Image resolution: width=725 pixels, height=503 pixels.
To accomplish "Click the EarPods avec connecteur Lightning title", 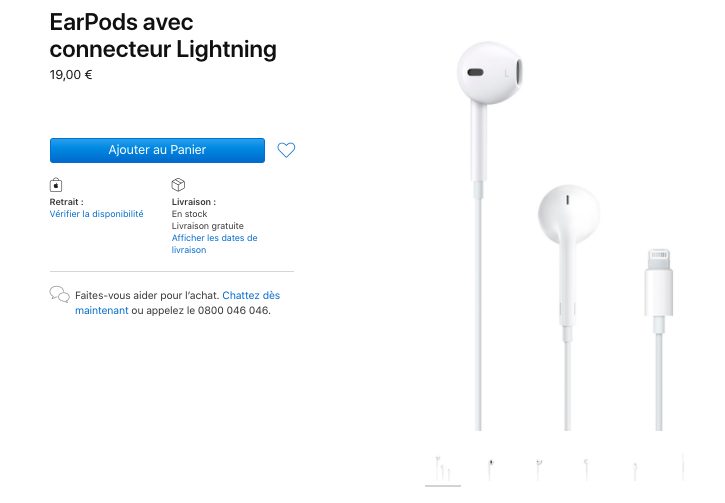I will click(163, 36).
